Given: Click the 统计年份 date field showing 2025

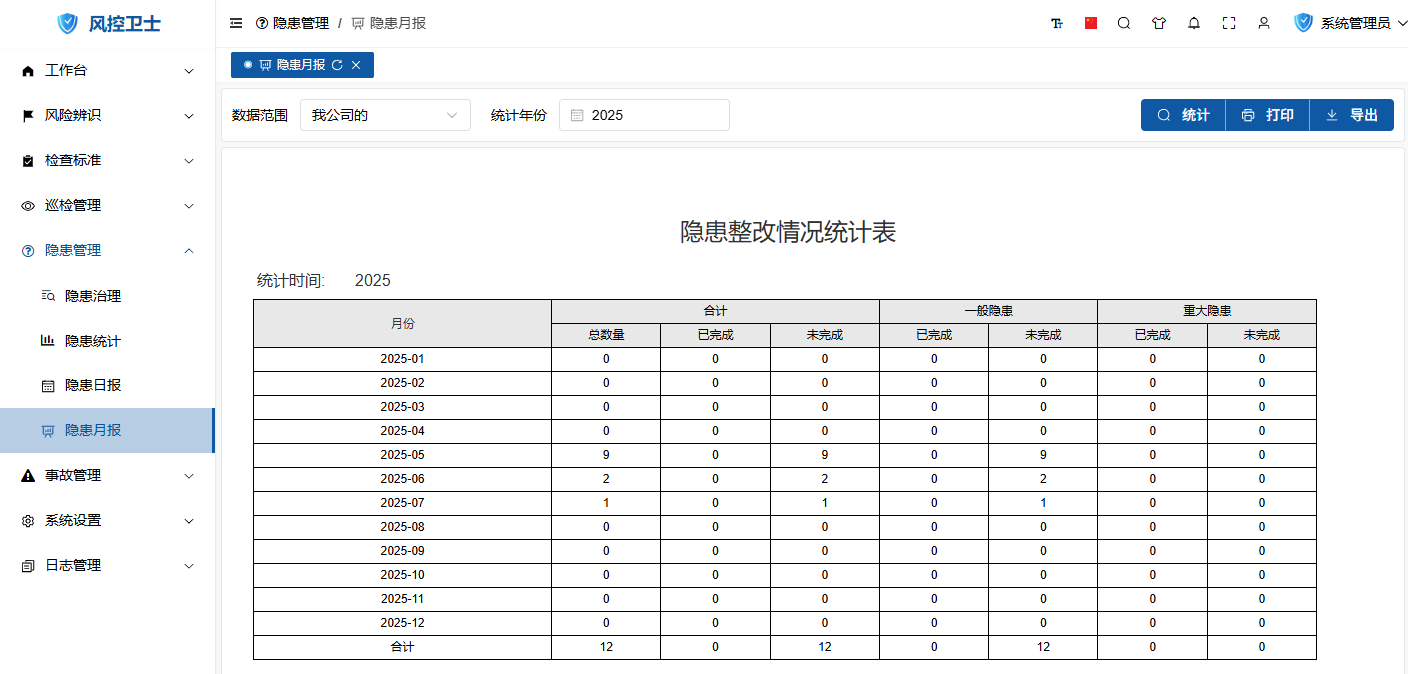Looking at the screenshot, I should click(x=644, y=115).
